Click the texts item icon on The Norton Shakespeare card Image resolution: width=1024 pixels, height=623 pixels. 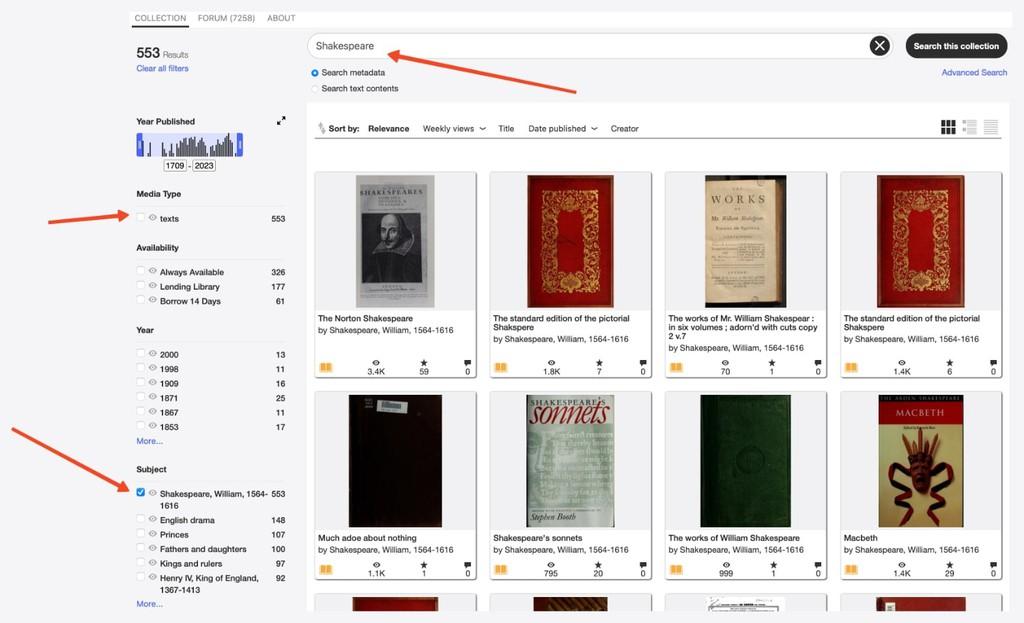[326, 367]
